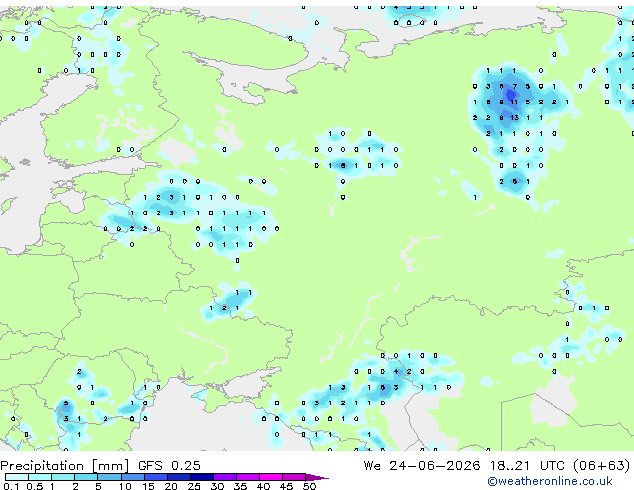Click the 'Precipitation [mm]' title label
The width and height of the screenshot is (634, 490).
pos(65,466)
